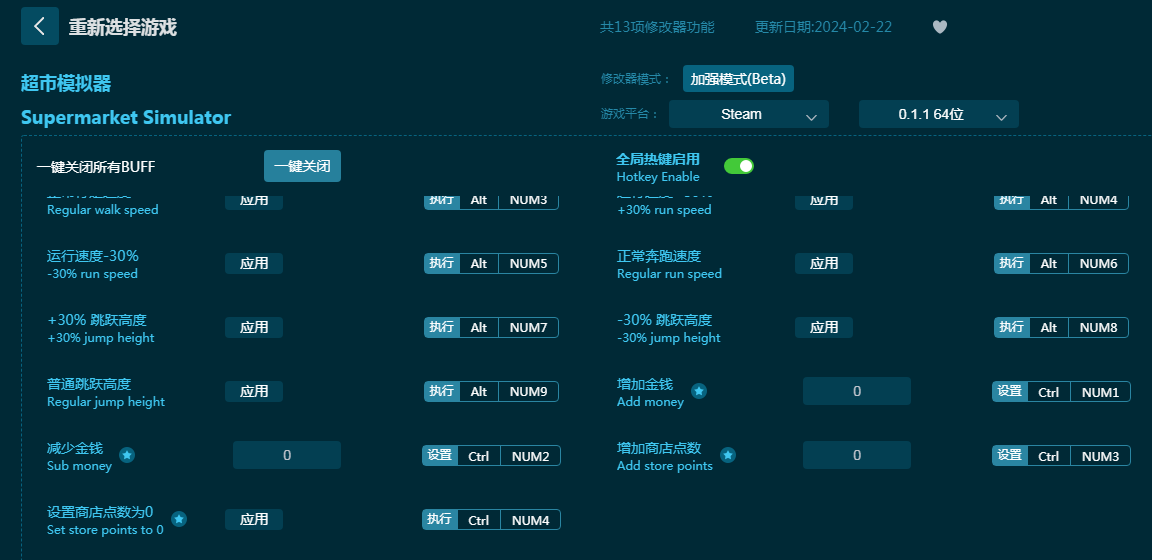Click the 重新选择游戏 heading text
The image size is (1152, 560).
[x=123, y=27]
